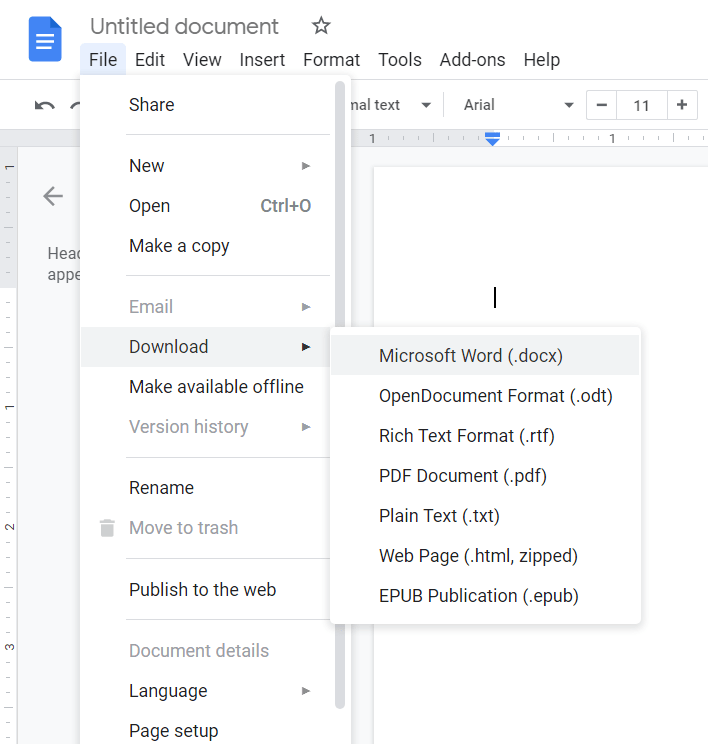Image resolution: width=708 pixels, height=744 pixels.
Task: Expand the Version history submenu
Action: point(205,427)
